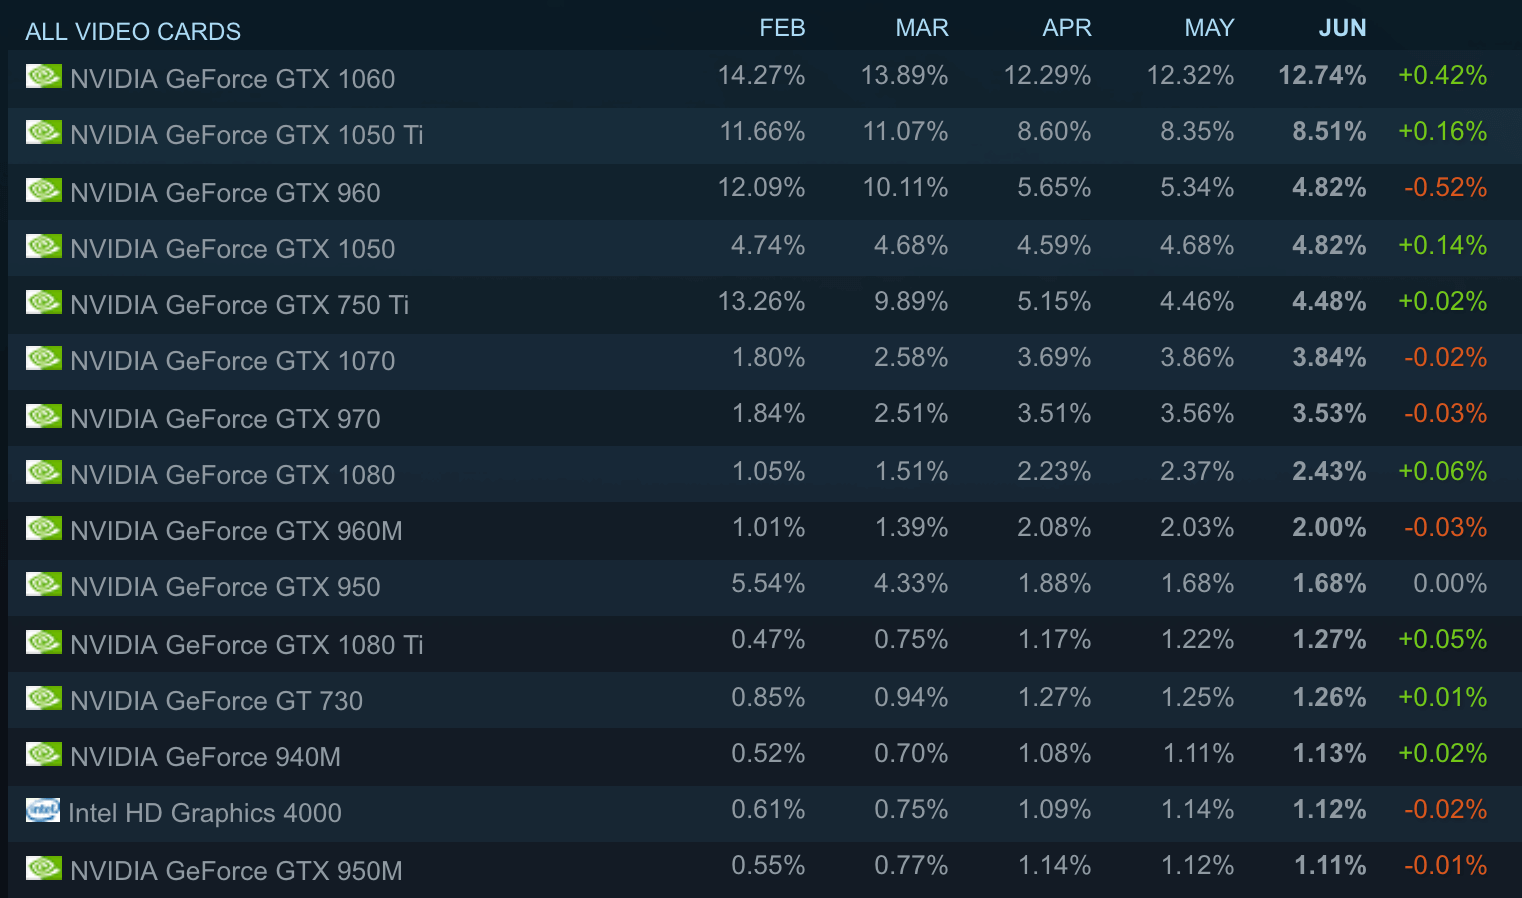Click the Intel logo icon
Screen dimensions: 1522x898
43,810
